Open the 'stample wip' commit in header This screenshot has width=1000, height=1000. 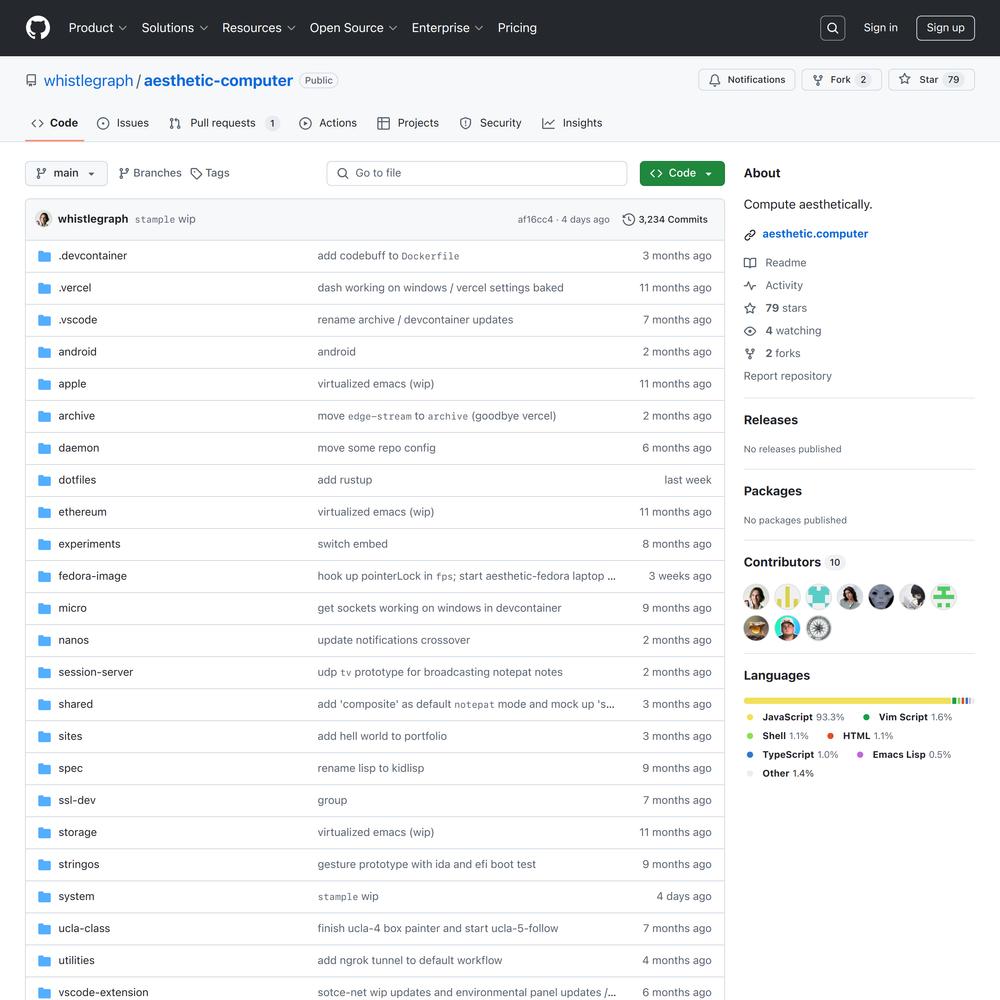click(x=165, y=219)
